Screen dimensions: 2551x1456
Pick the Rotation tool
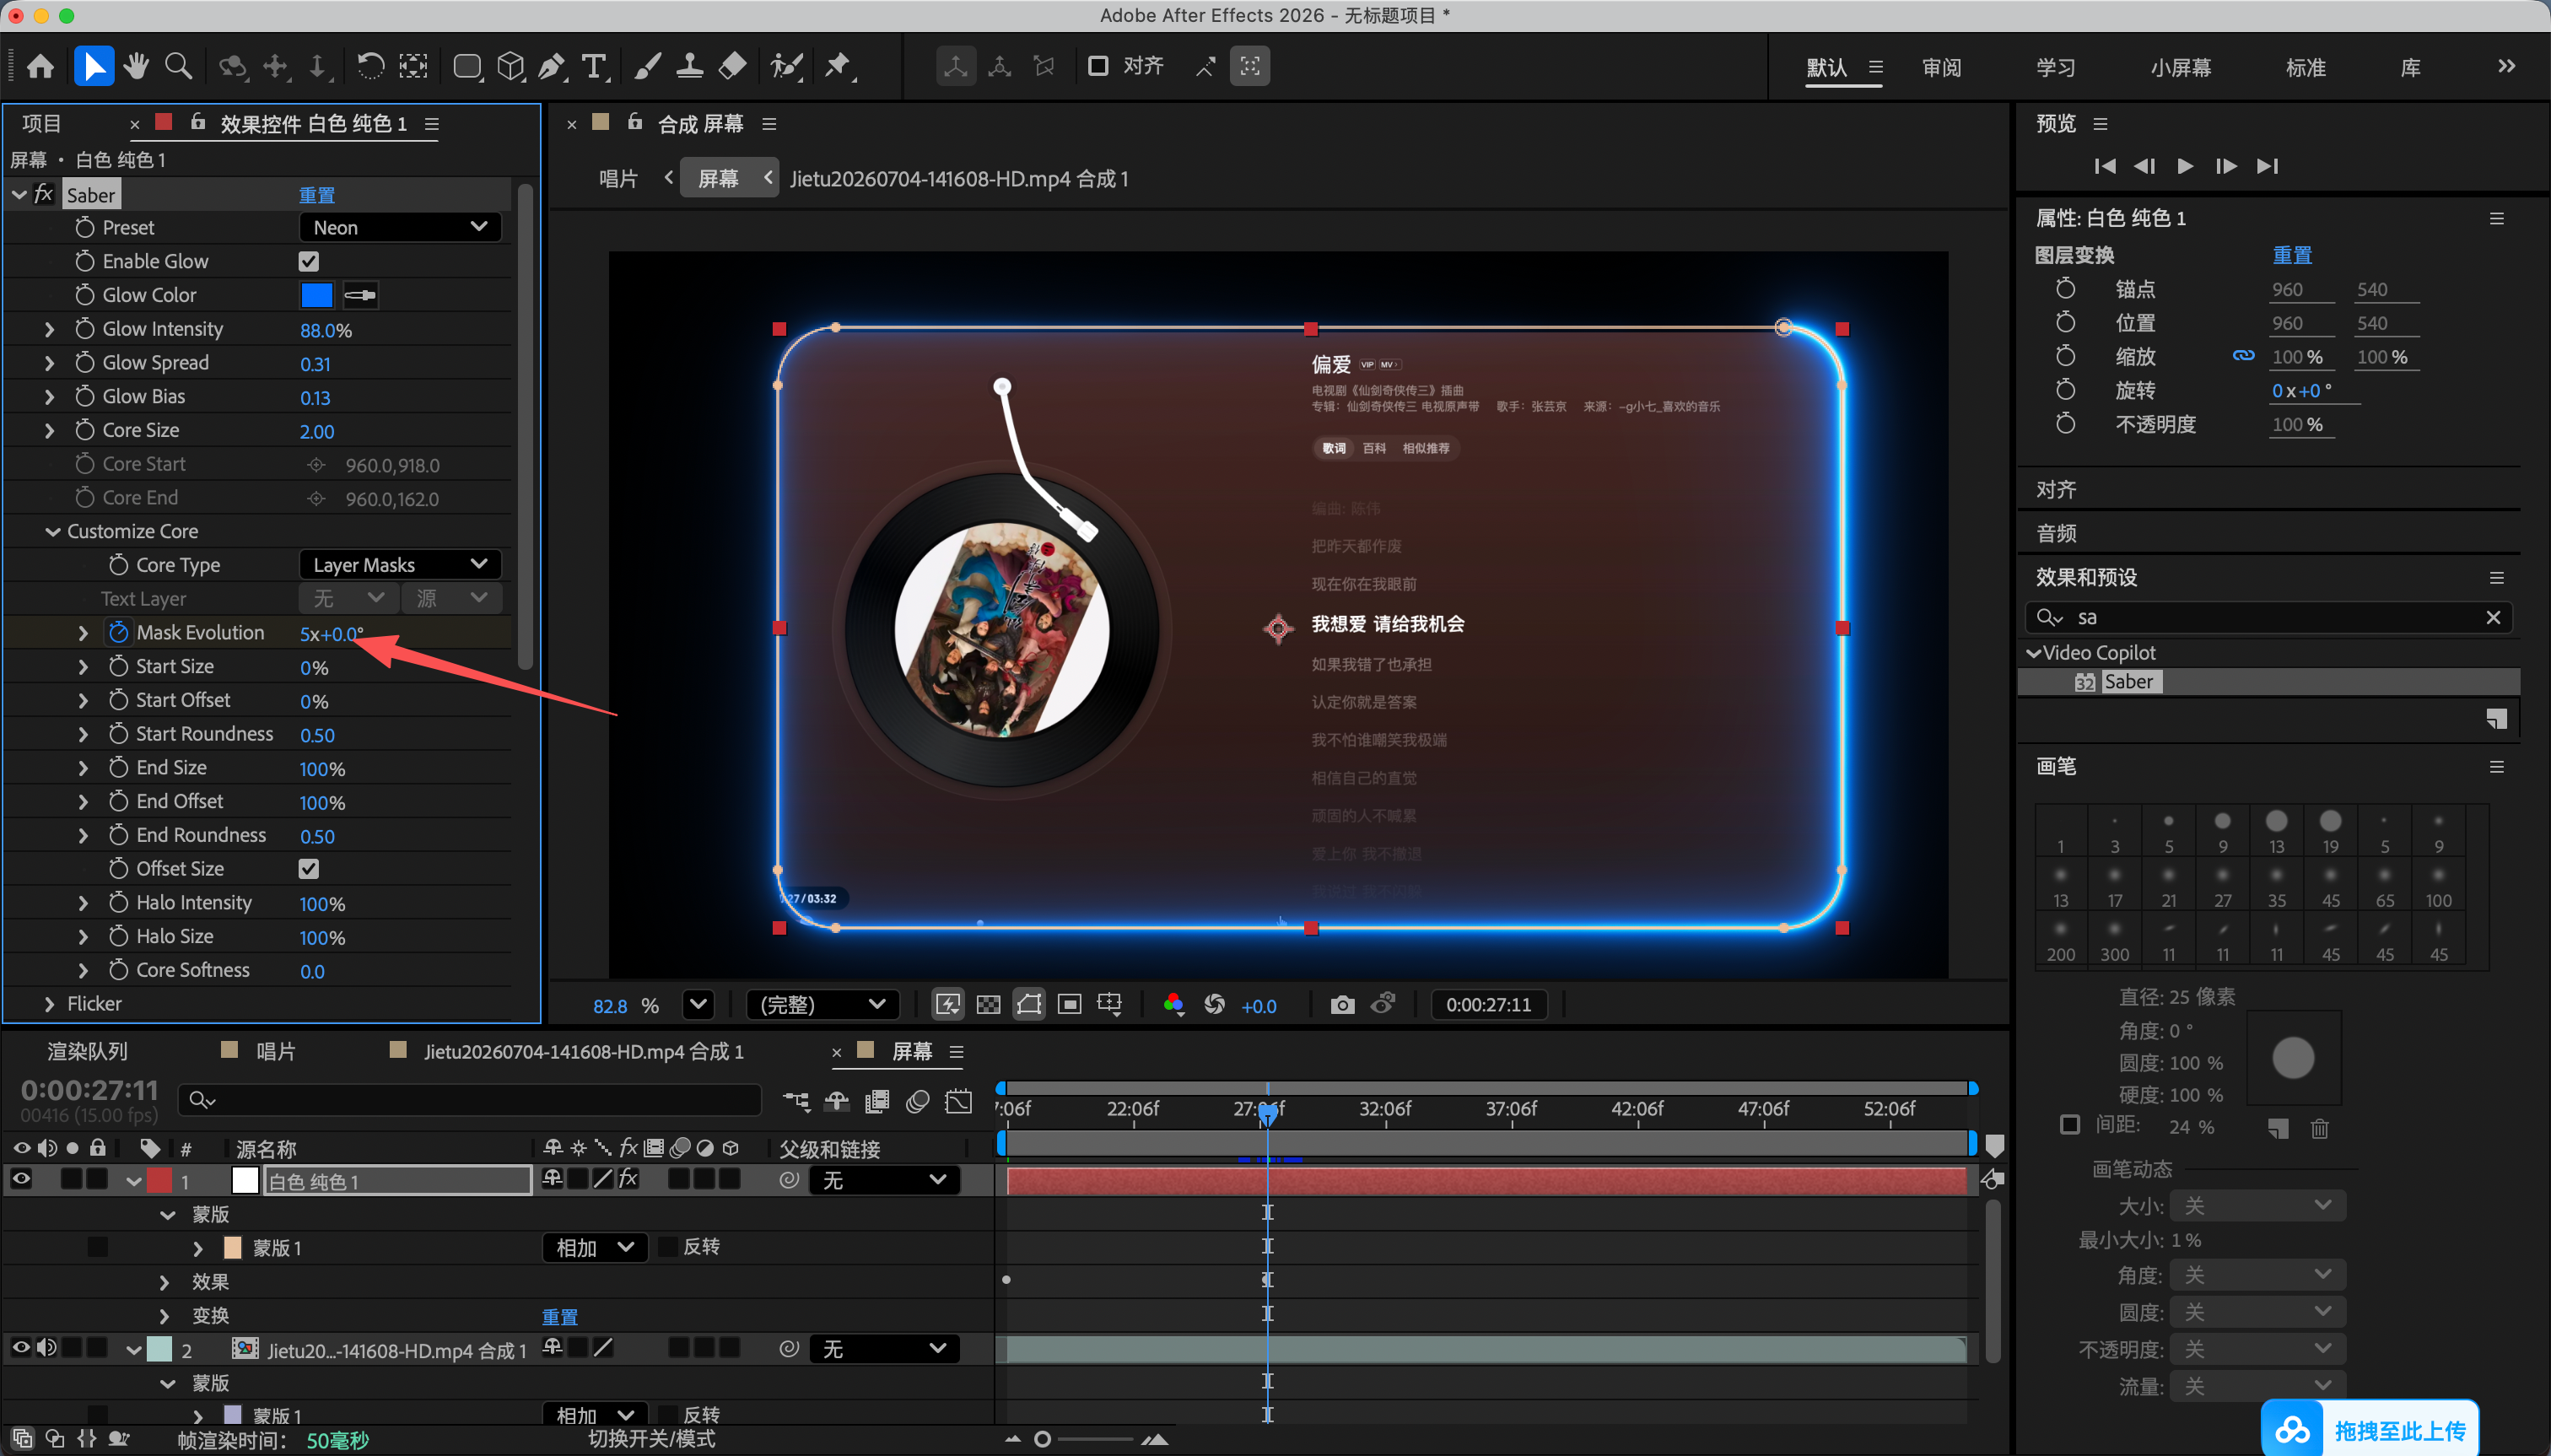(x=370, y=66)
